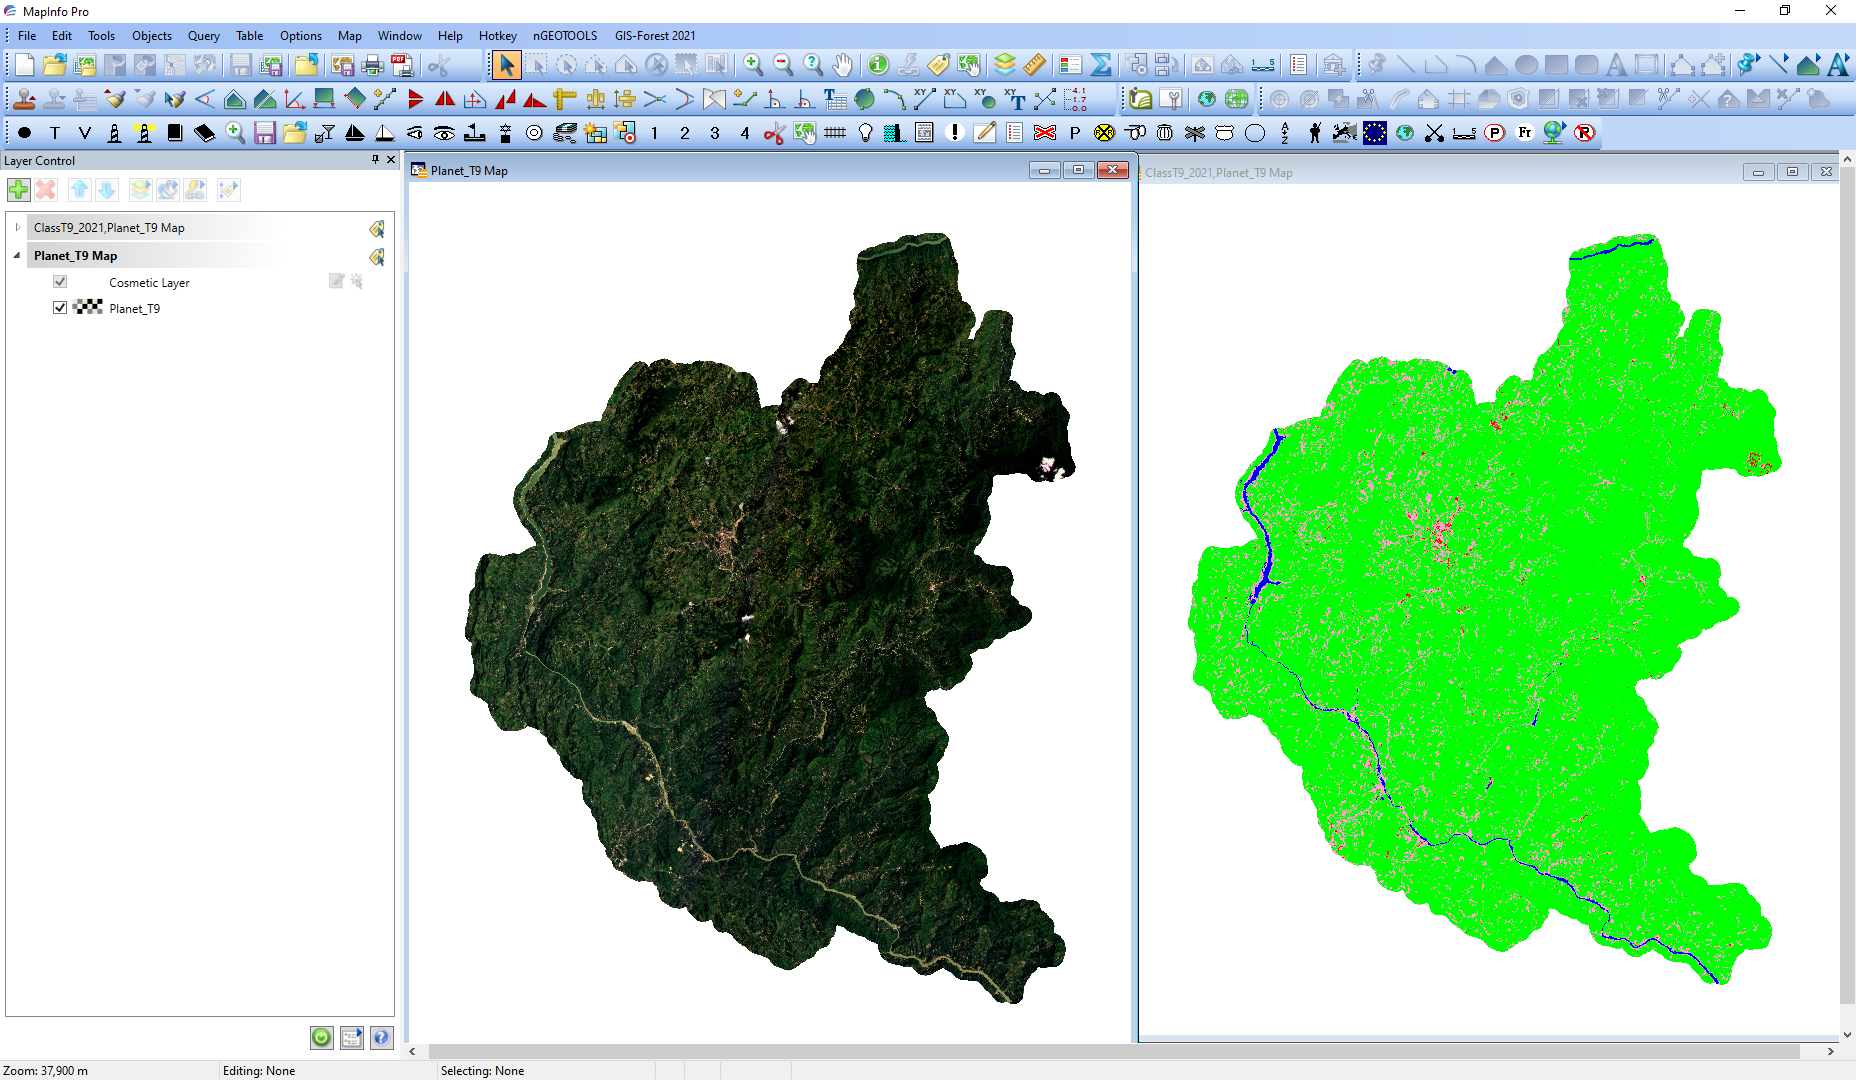Select the Cosmetic Layer row
Viewport: 1856px width, 1080px height.
[x=200, y=282]
